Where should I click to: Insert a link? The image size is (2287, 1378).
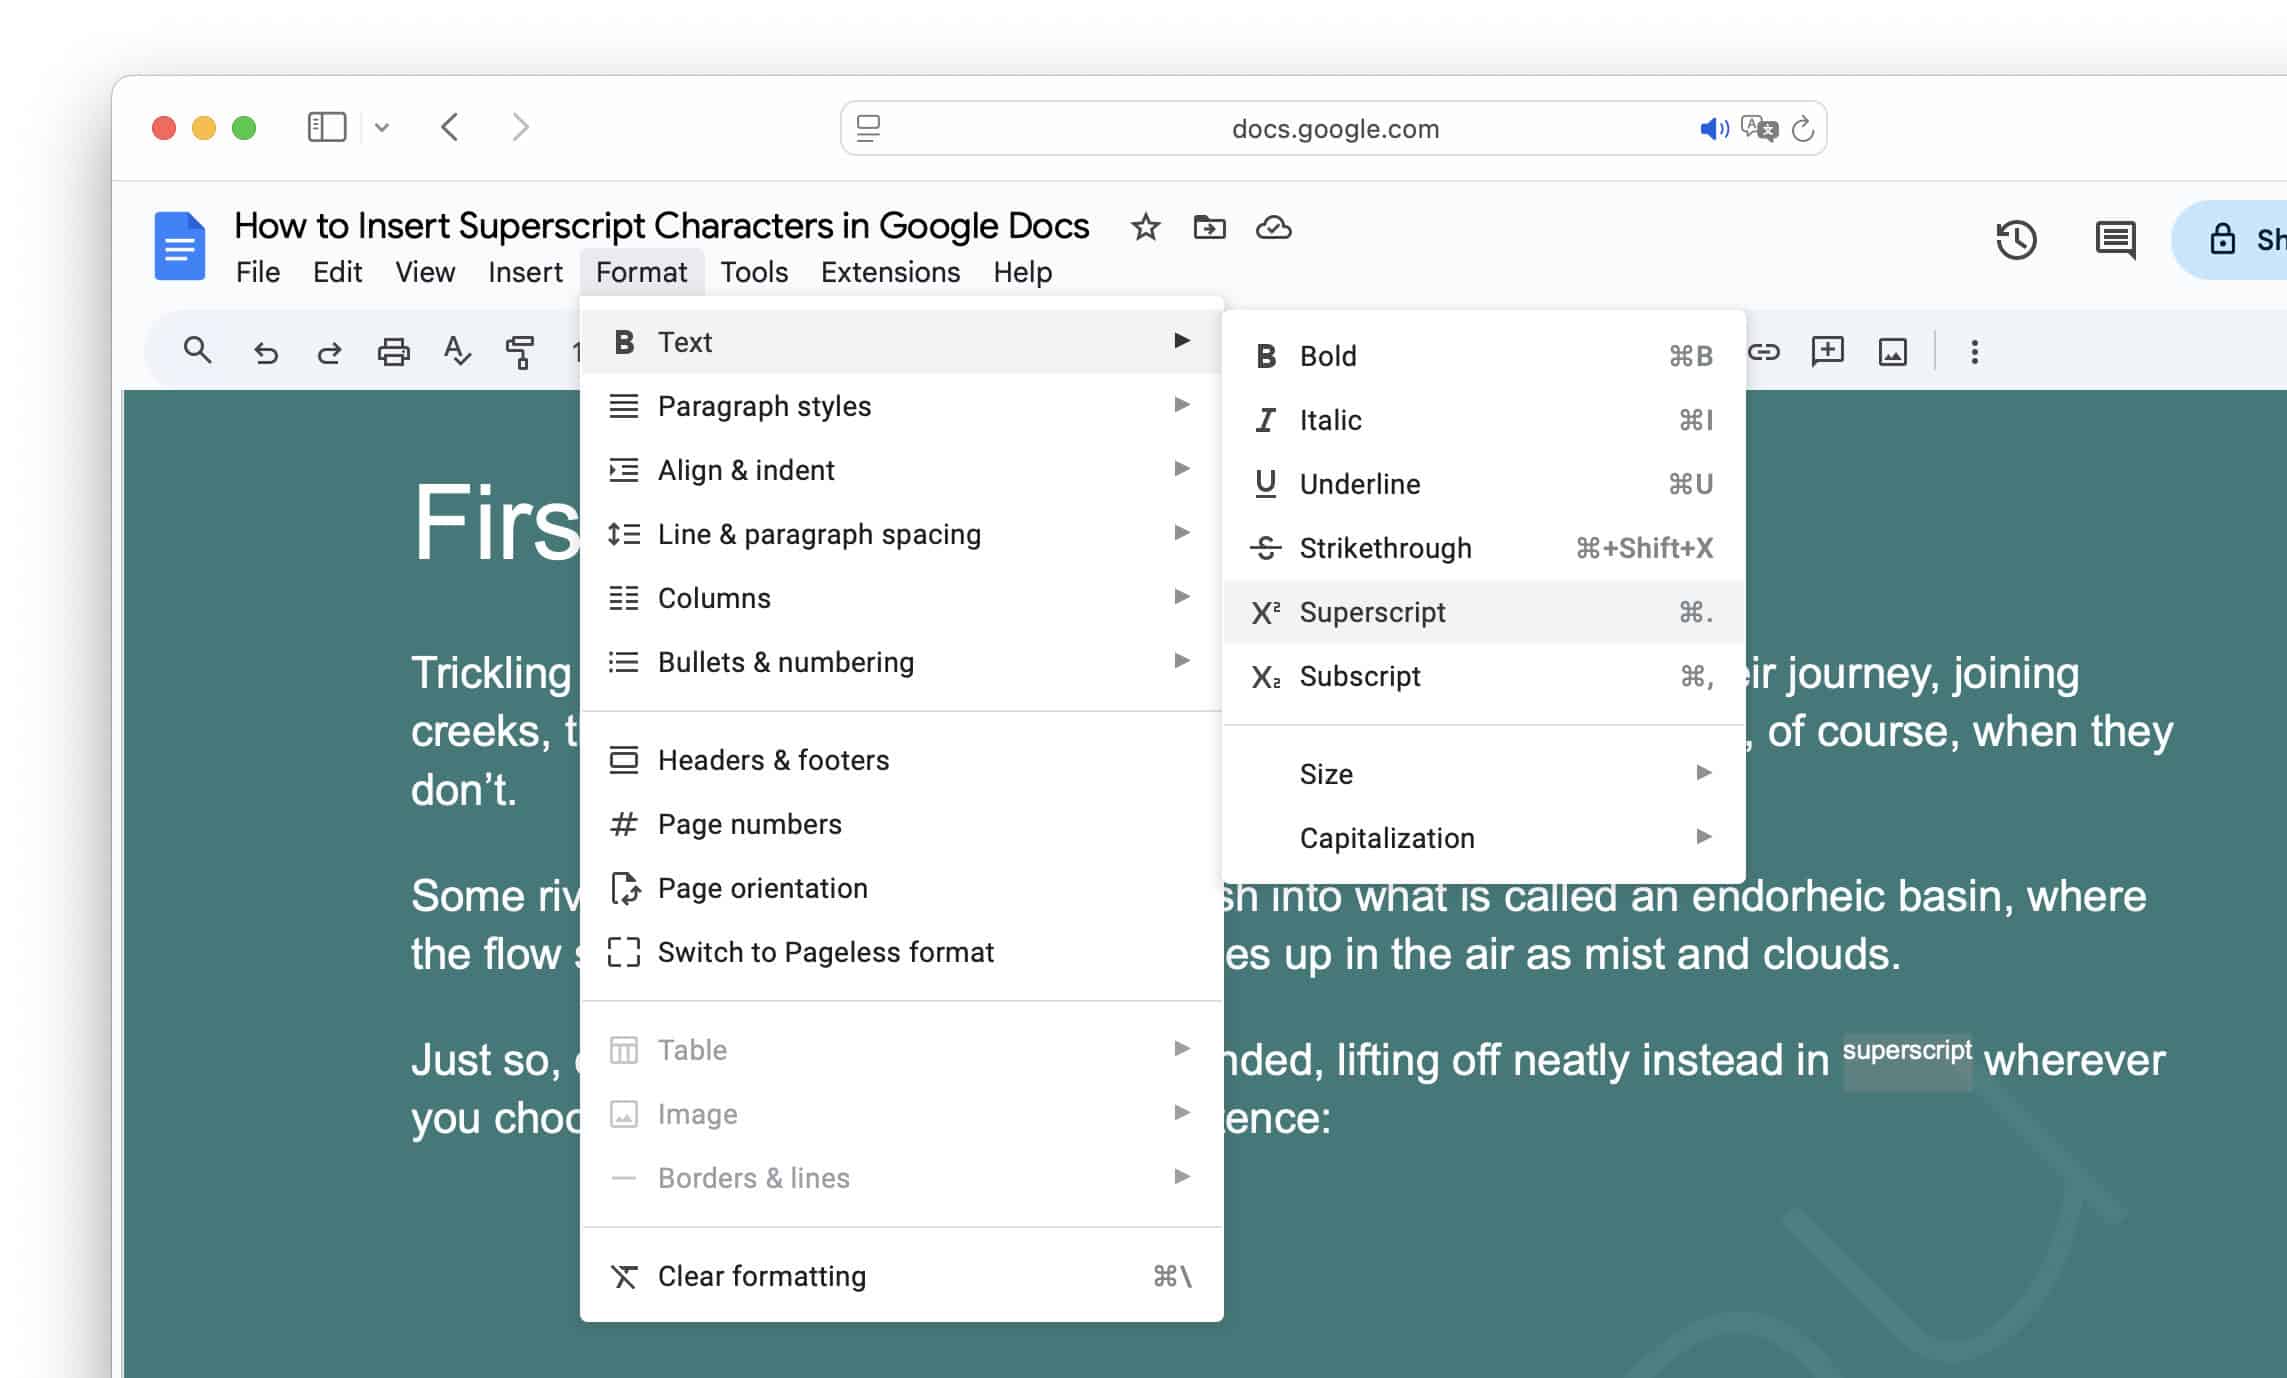pos(1763,351)
